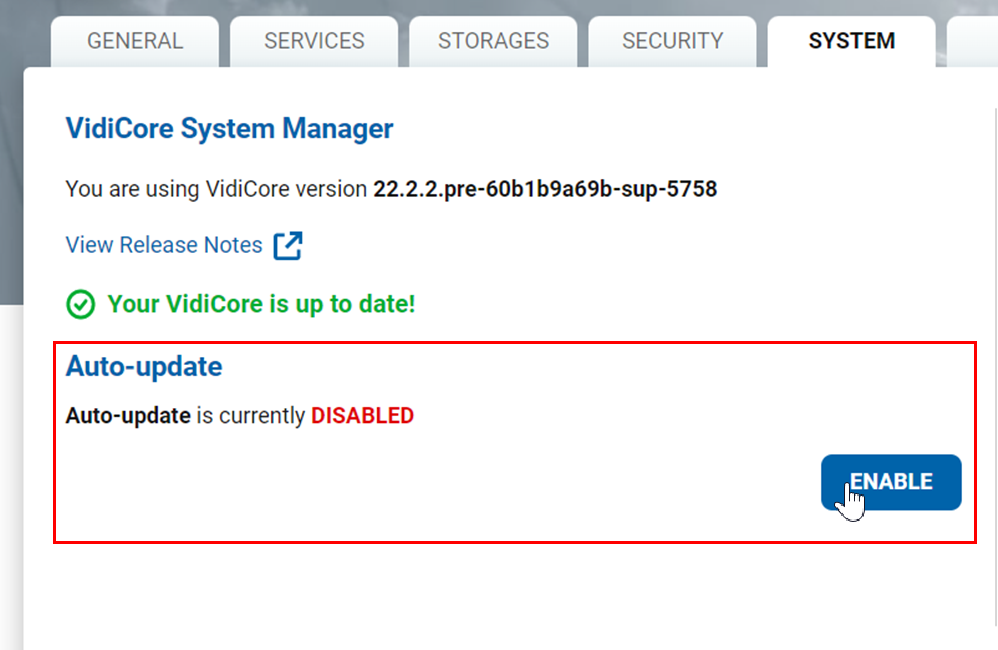The width and height of the screenshot is (998, 650).
Task: Open the View Release Notes link
Action: coord(164,245)
